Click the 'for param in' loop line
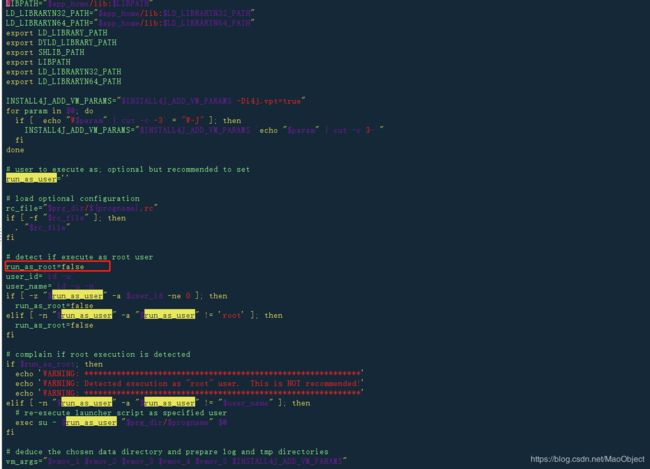This screenshot has width=650, height=469. (50, 111)
